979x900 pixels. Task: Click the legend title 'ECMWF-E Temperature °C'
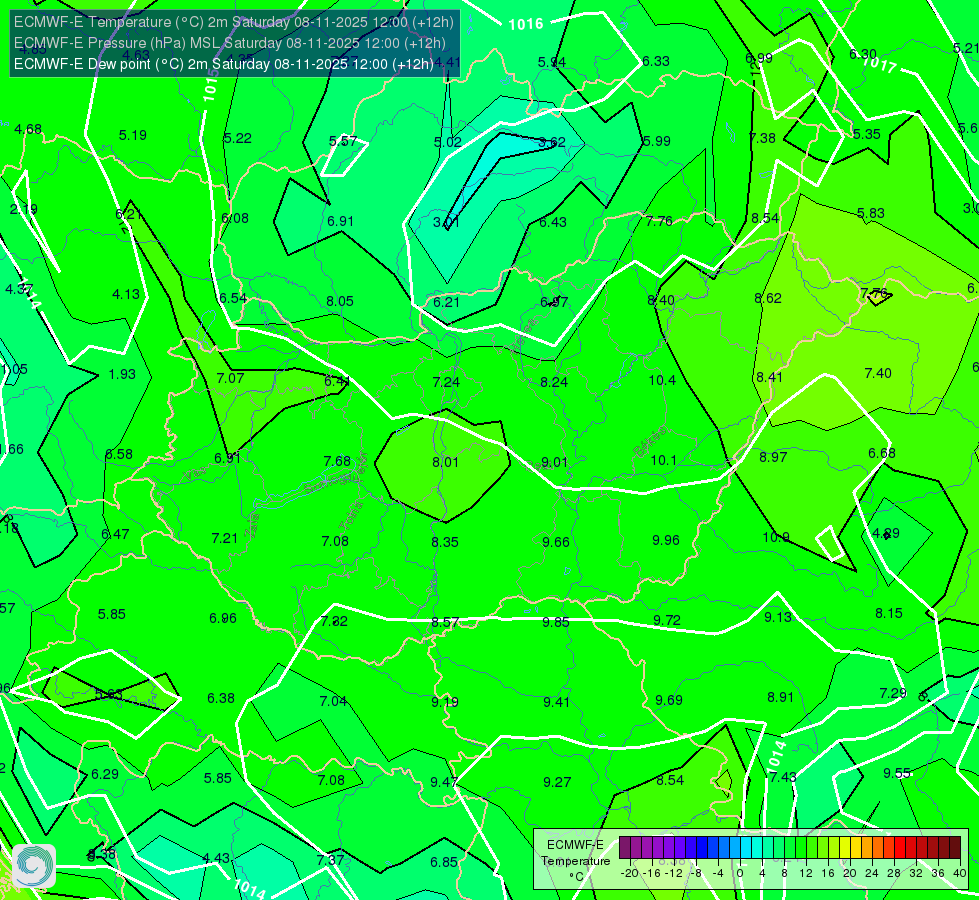575,861
